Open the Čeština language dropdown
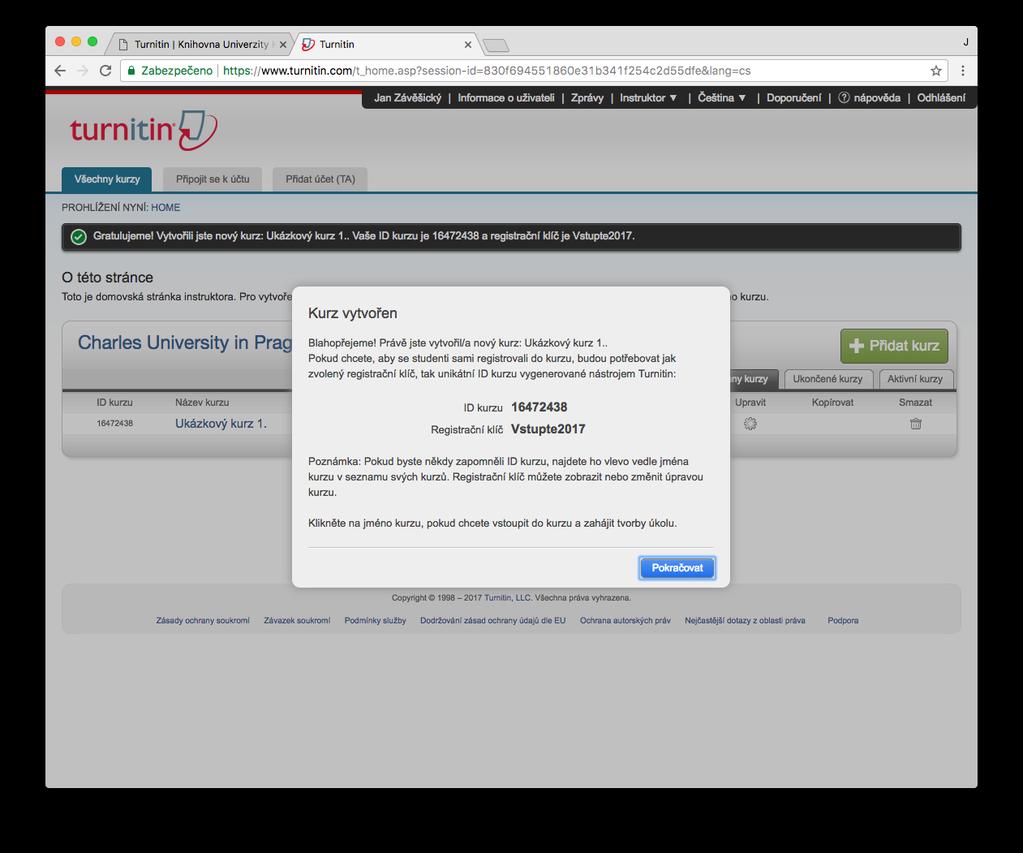1023x853 pixels. pyautogui.click(x=721, y=98)
